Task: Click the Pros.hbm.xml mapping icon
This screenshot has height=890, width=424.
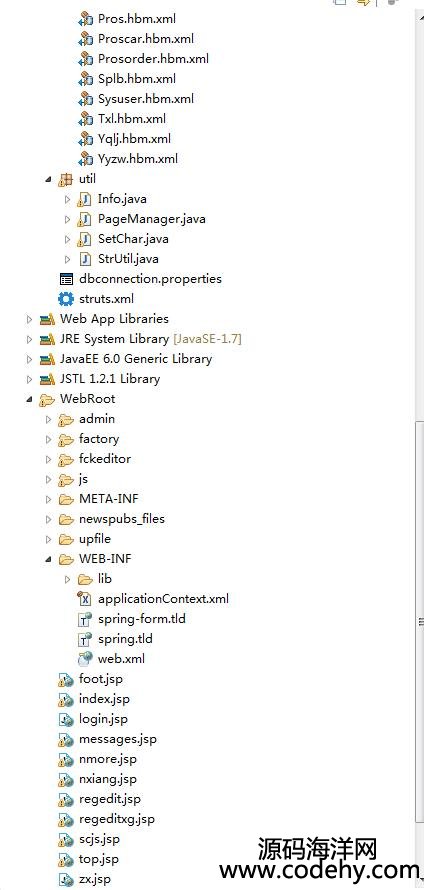Action: 85,19
